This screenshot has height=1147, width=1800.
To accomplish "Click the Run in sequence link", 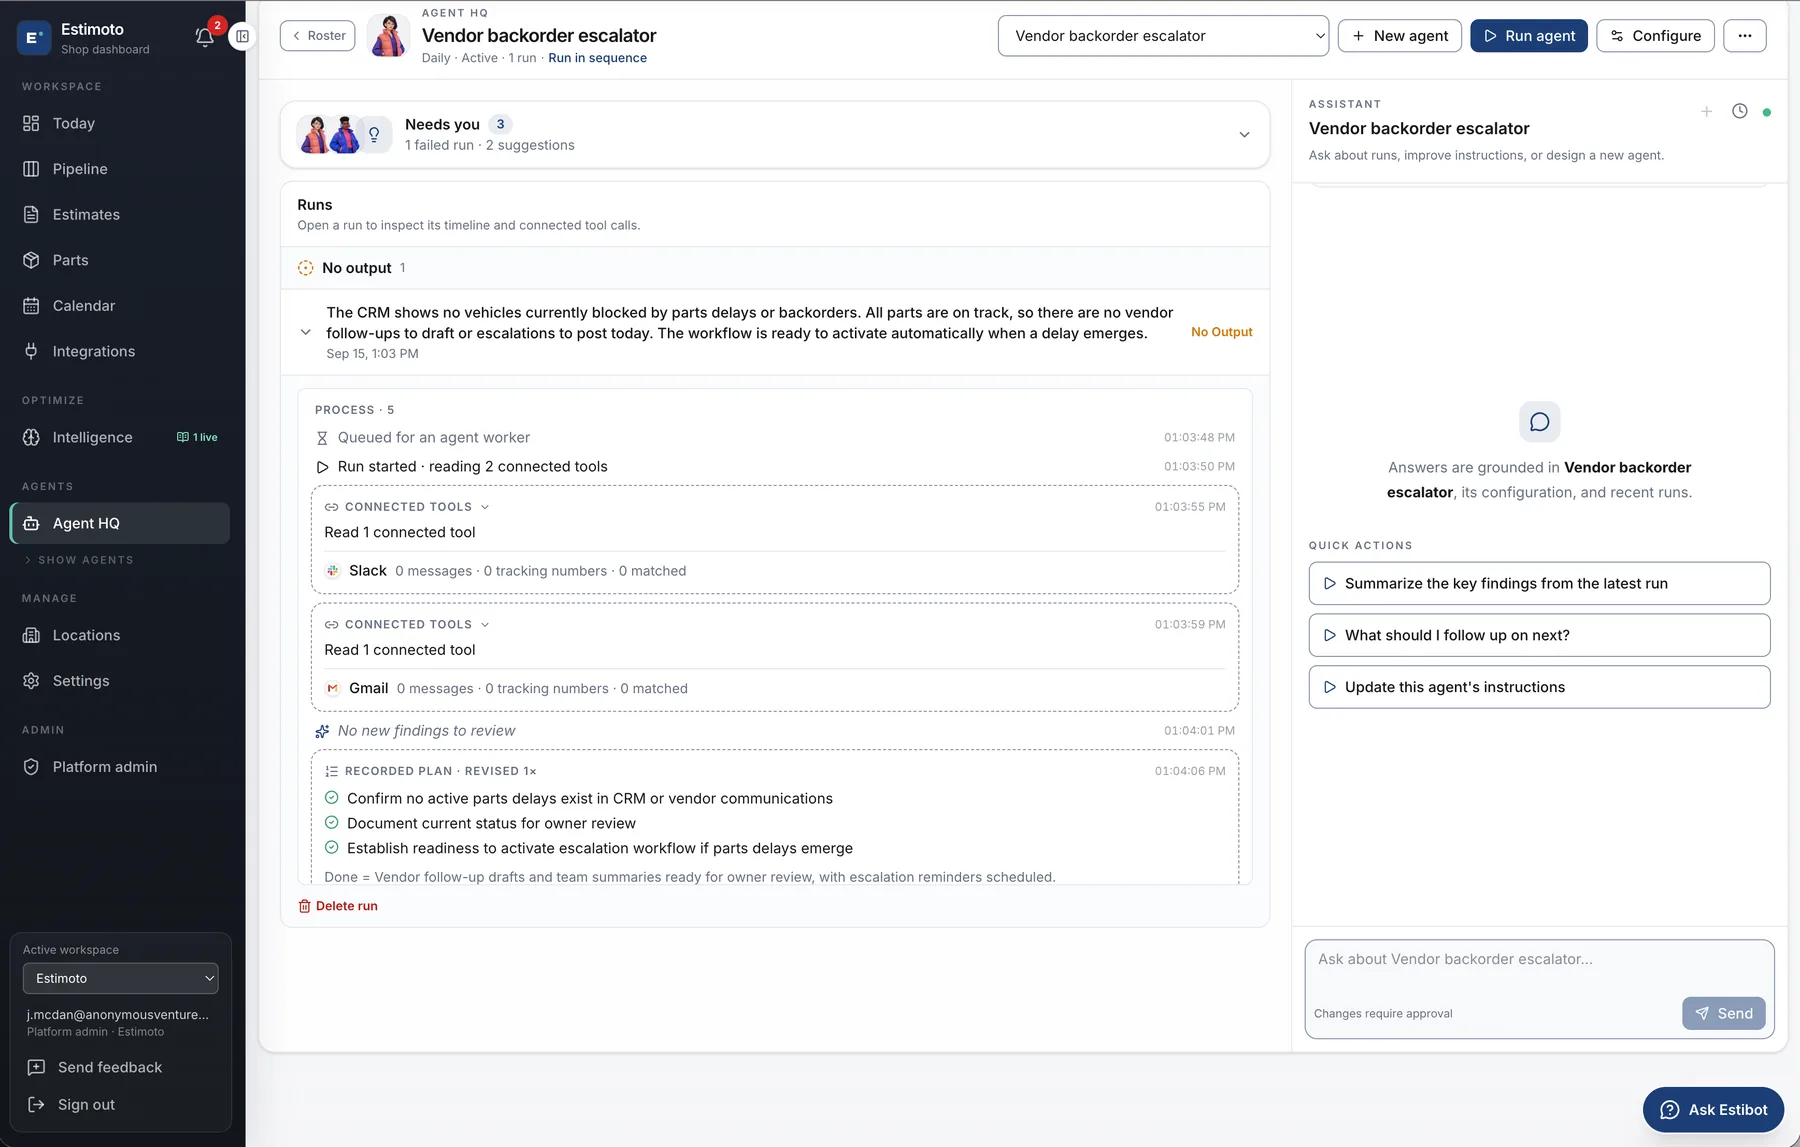I will point(597,58).
